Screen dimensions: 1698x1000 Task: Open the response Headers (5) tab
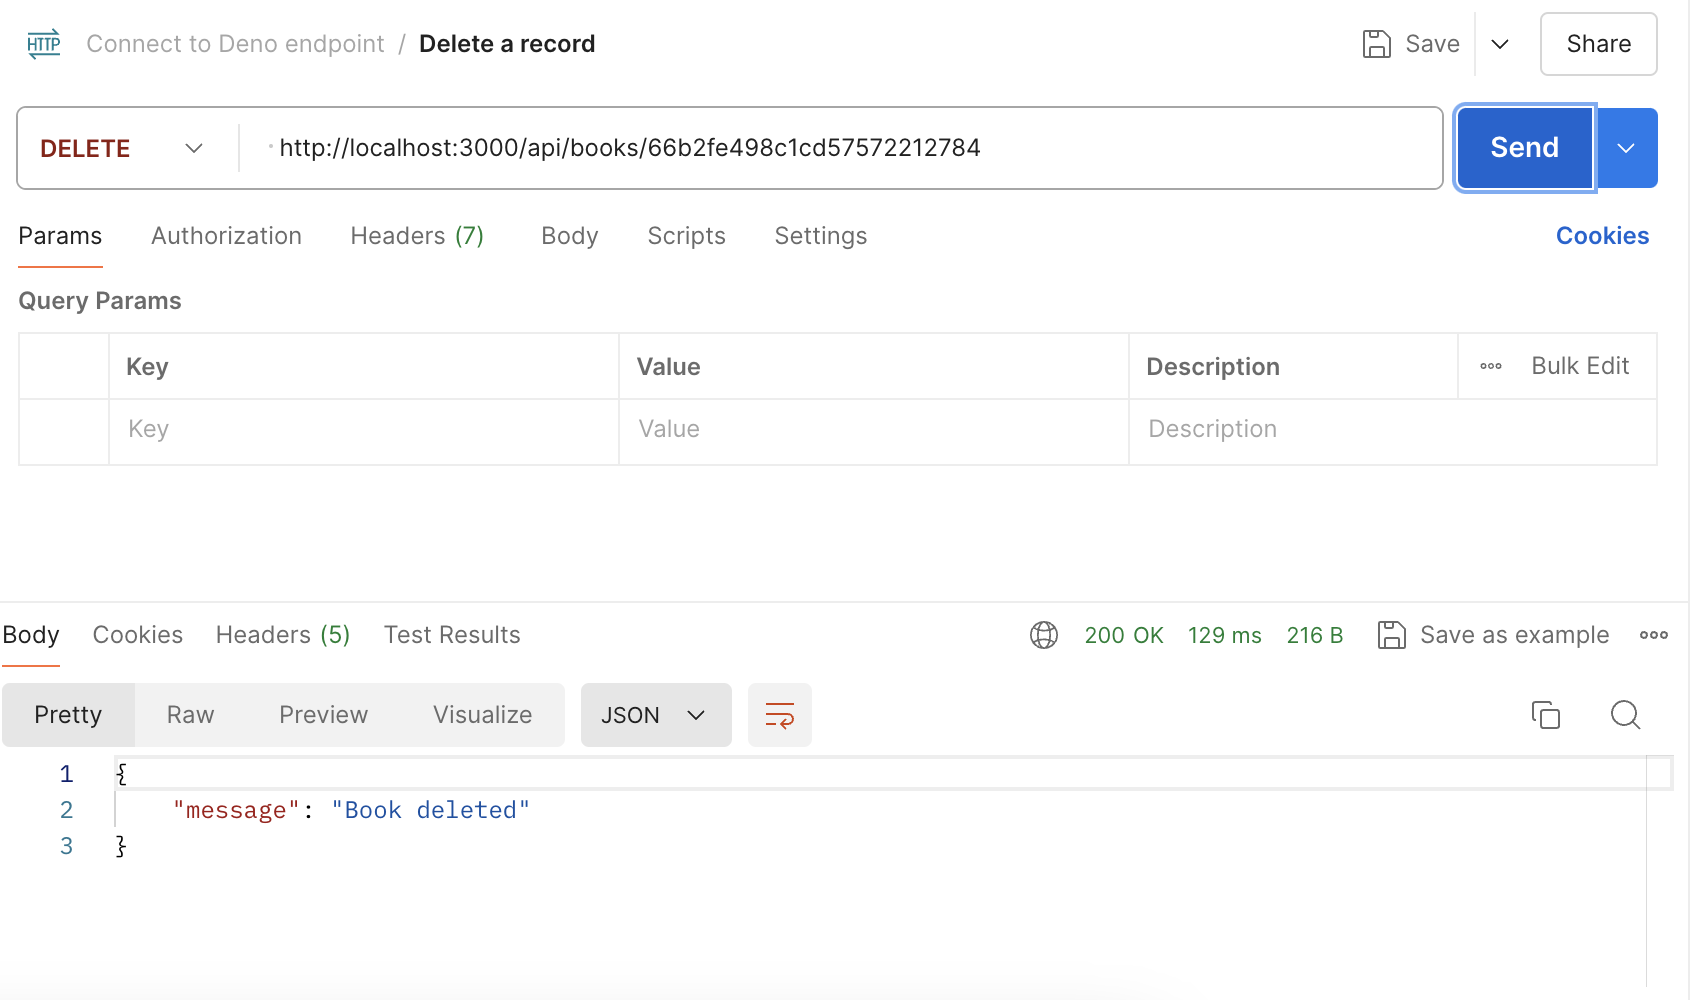coord(282,635)
